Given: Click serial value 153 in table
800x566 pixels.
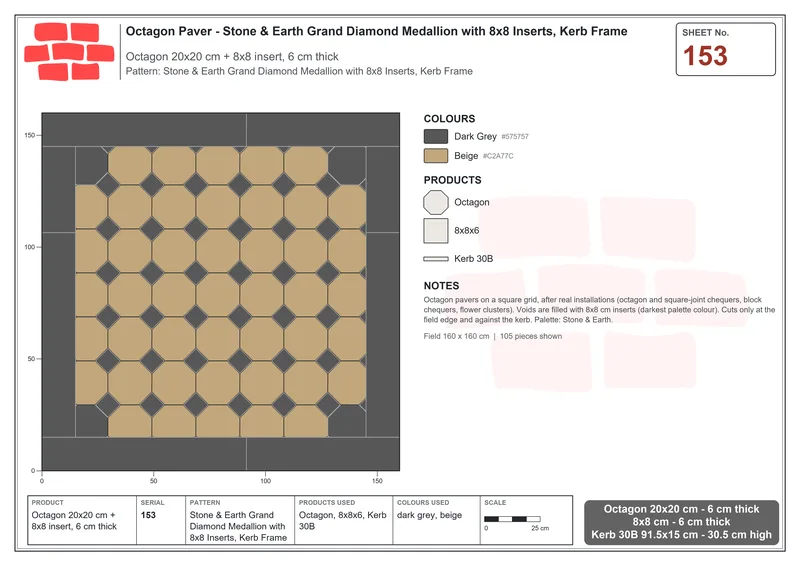Looking at the screenshot, I should (x=148, y=515).
